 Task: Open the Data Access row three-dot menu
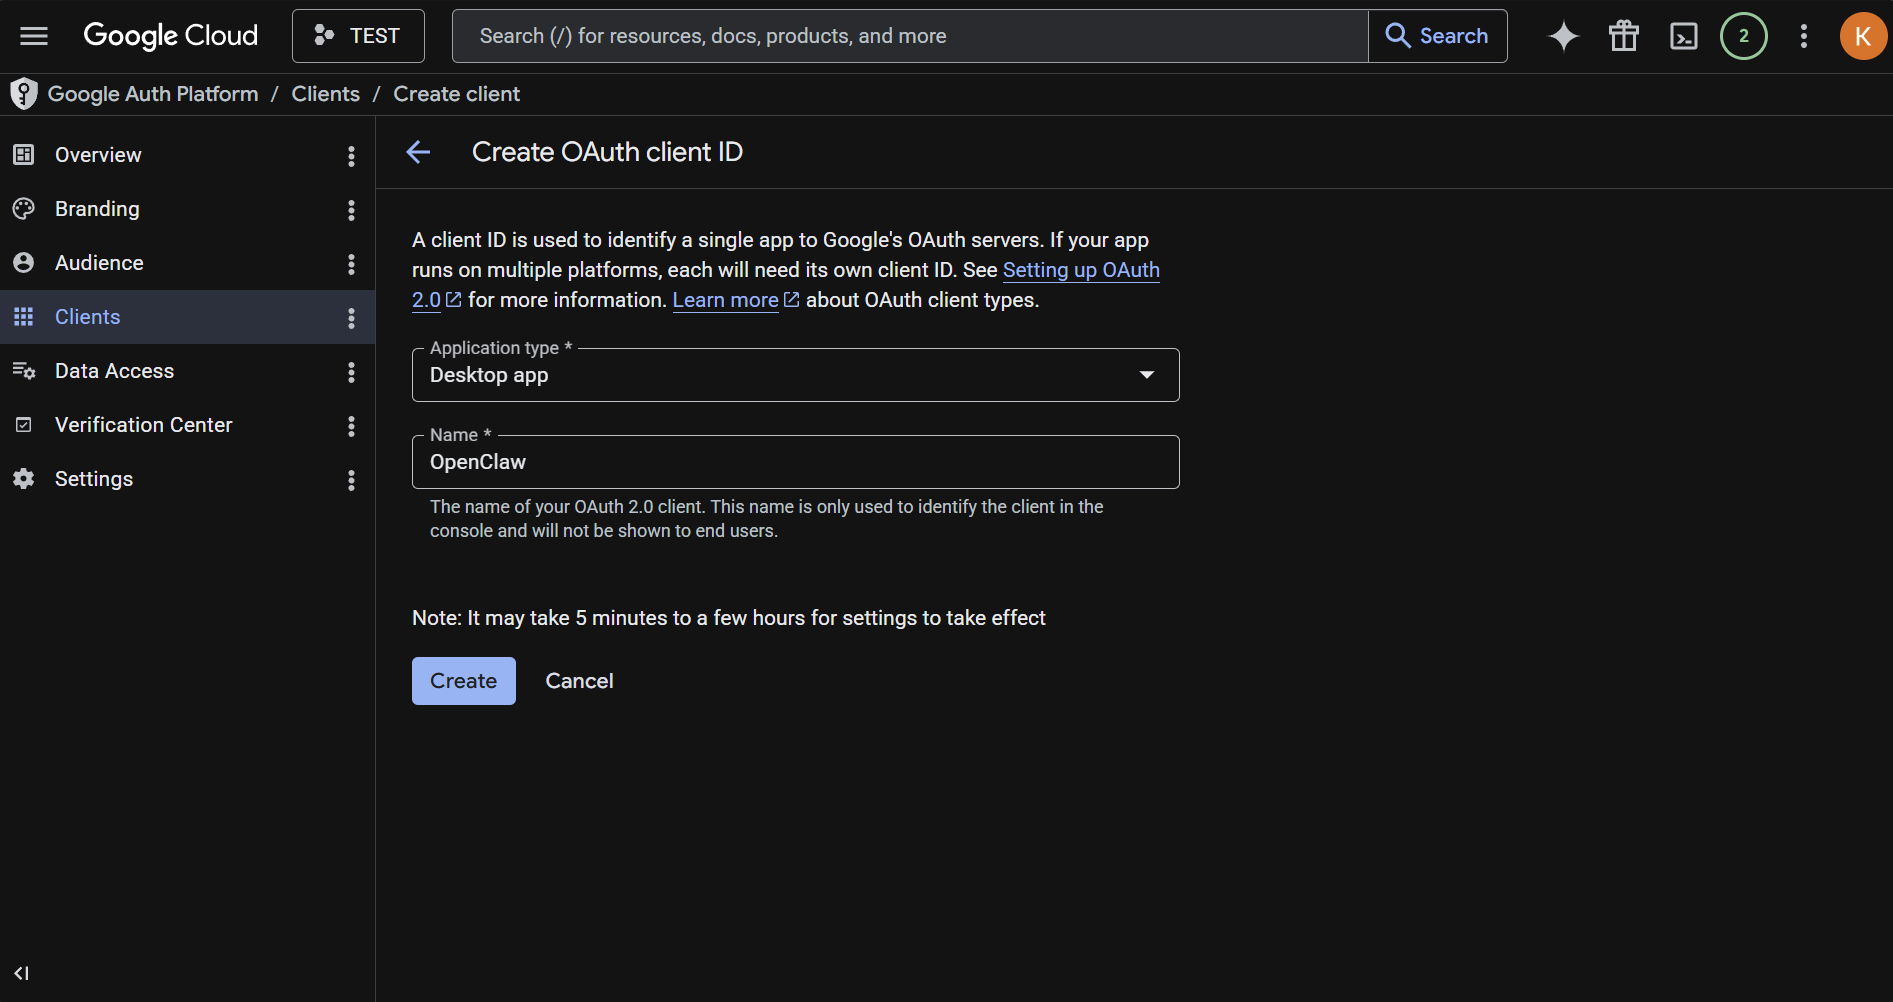click(351, 372)
